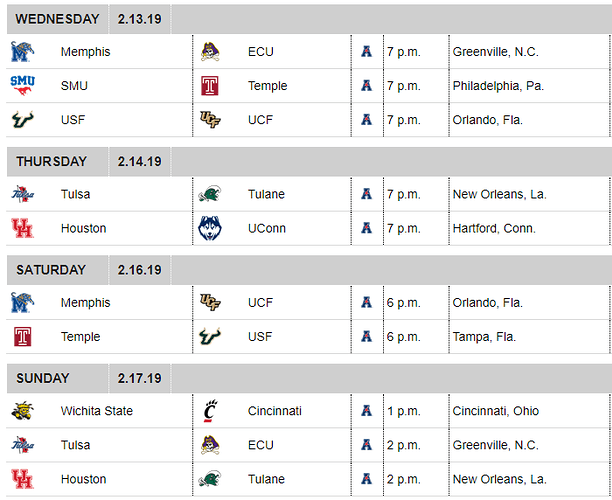
Task: Click the UConn husky logo
Action: (210, 228)
